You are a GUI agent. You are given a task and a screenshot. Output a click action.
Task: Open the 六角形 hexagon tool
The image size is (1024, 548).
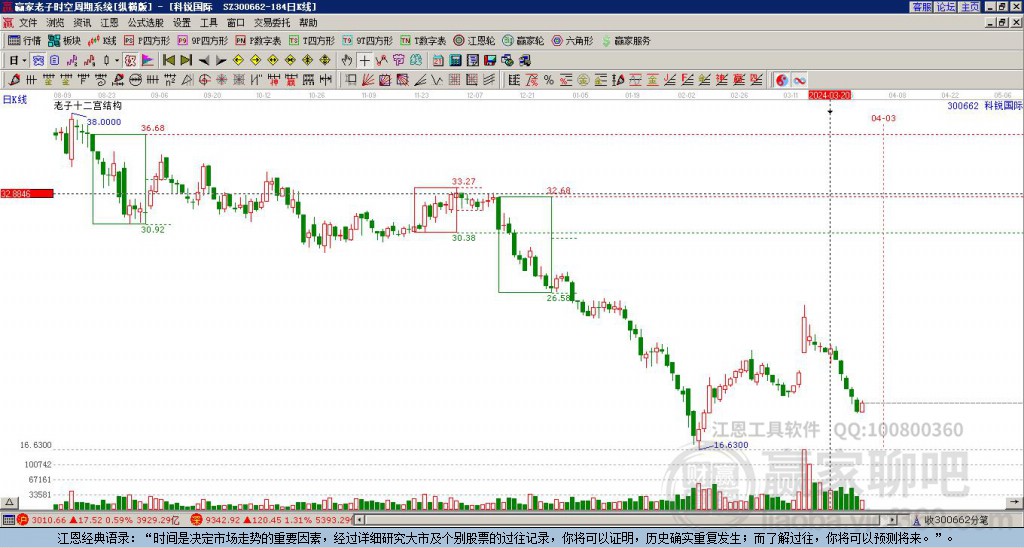coord(573,40)
